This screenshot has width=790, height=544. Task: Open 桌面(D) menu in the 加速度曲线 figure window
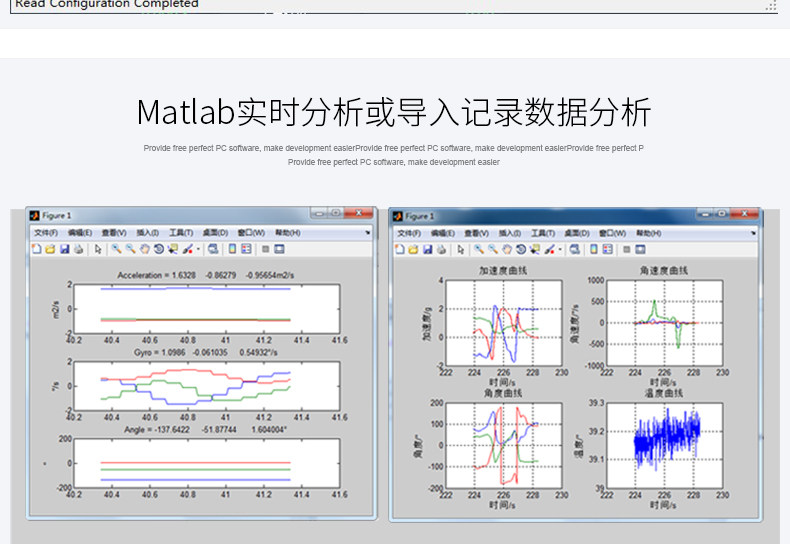tap(577, 233)
